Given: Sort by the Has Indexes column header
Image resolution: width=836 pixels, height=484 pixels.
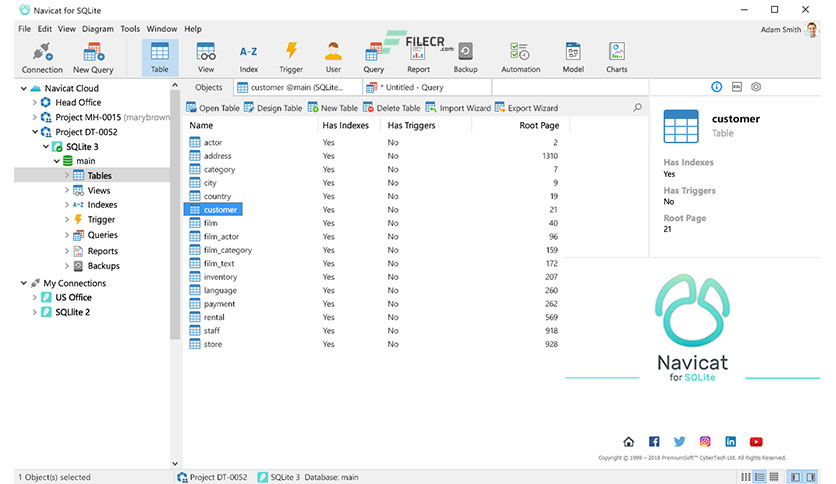Looking at the screenshot, I should [x=345, y=125].
